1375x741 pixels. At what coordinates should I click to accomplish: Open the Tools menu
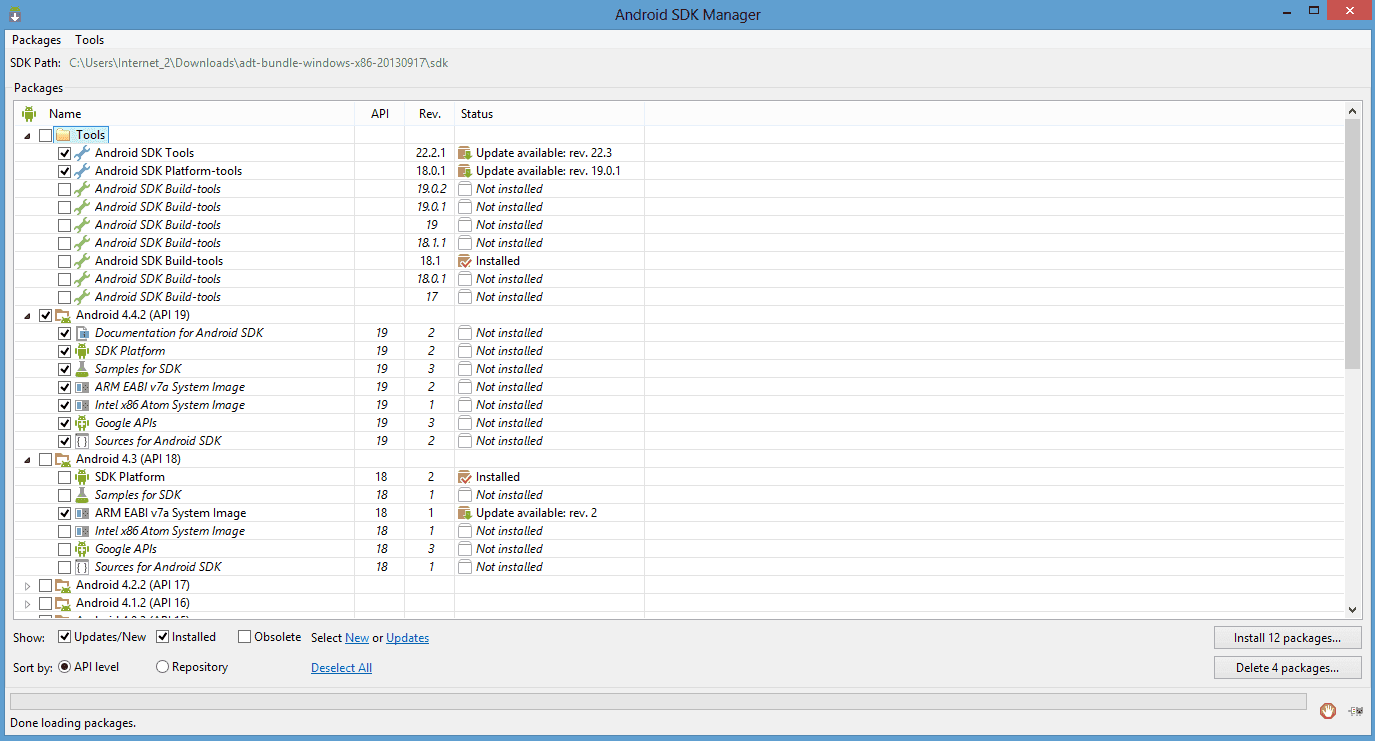point(90,40)
